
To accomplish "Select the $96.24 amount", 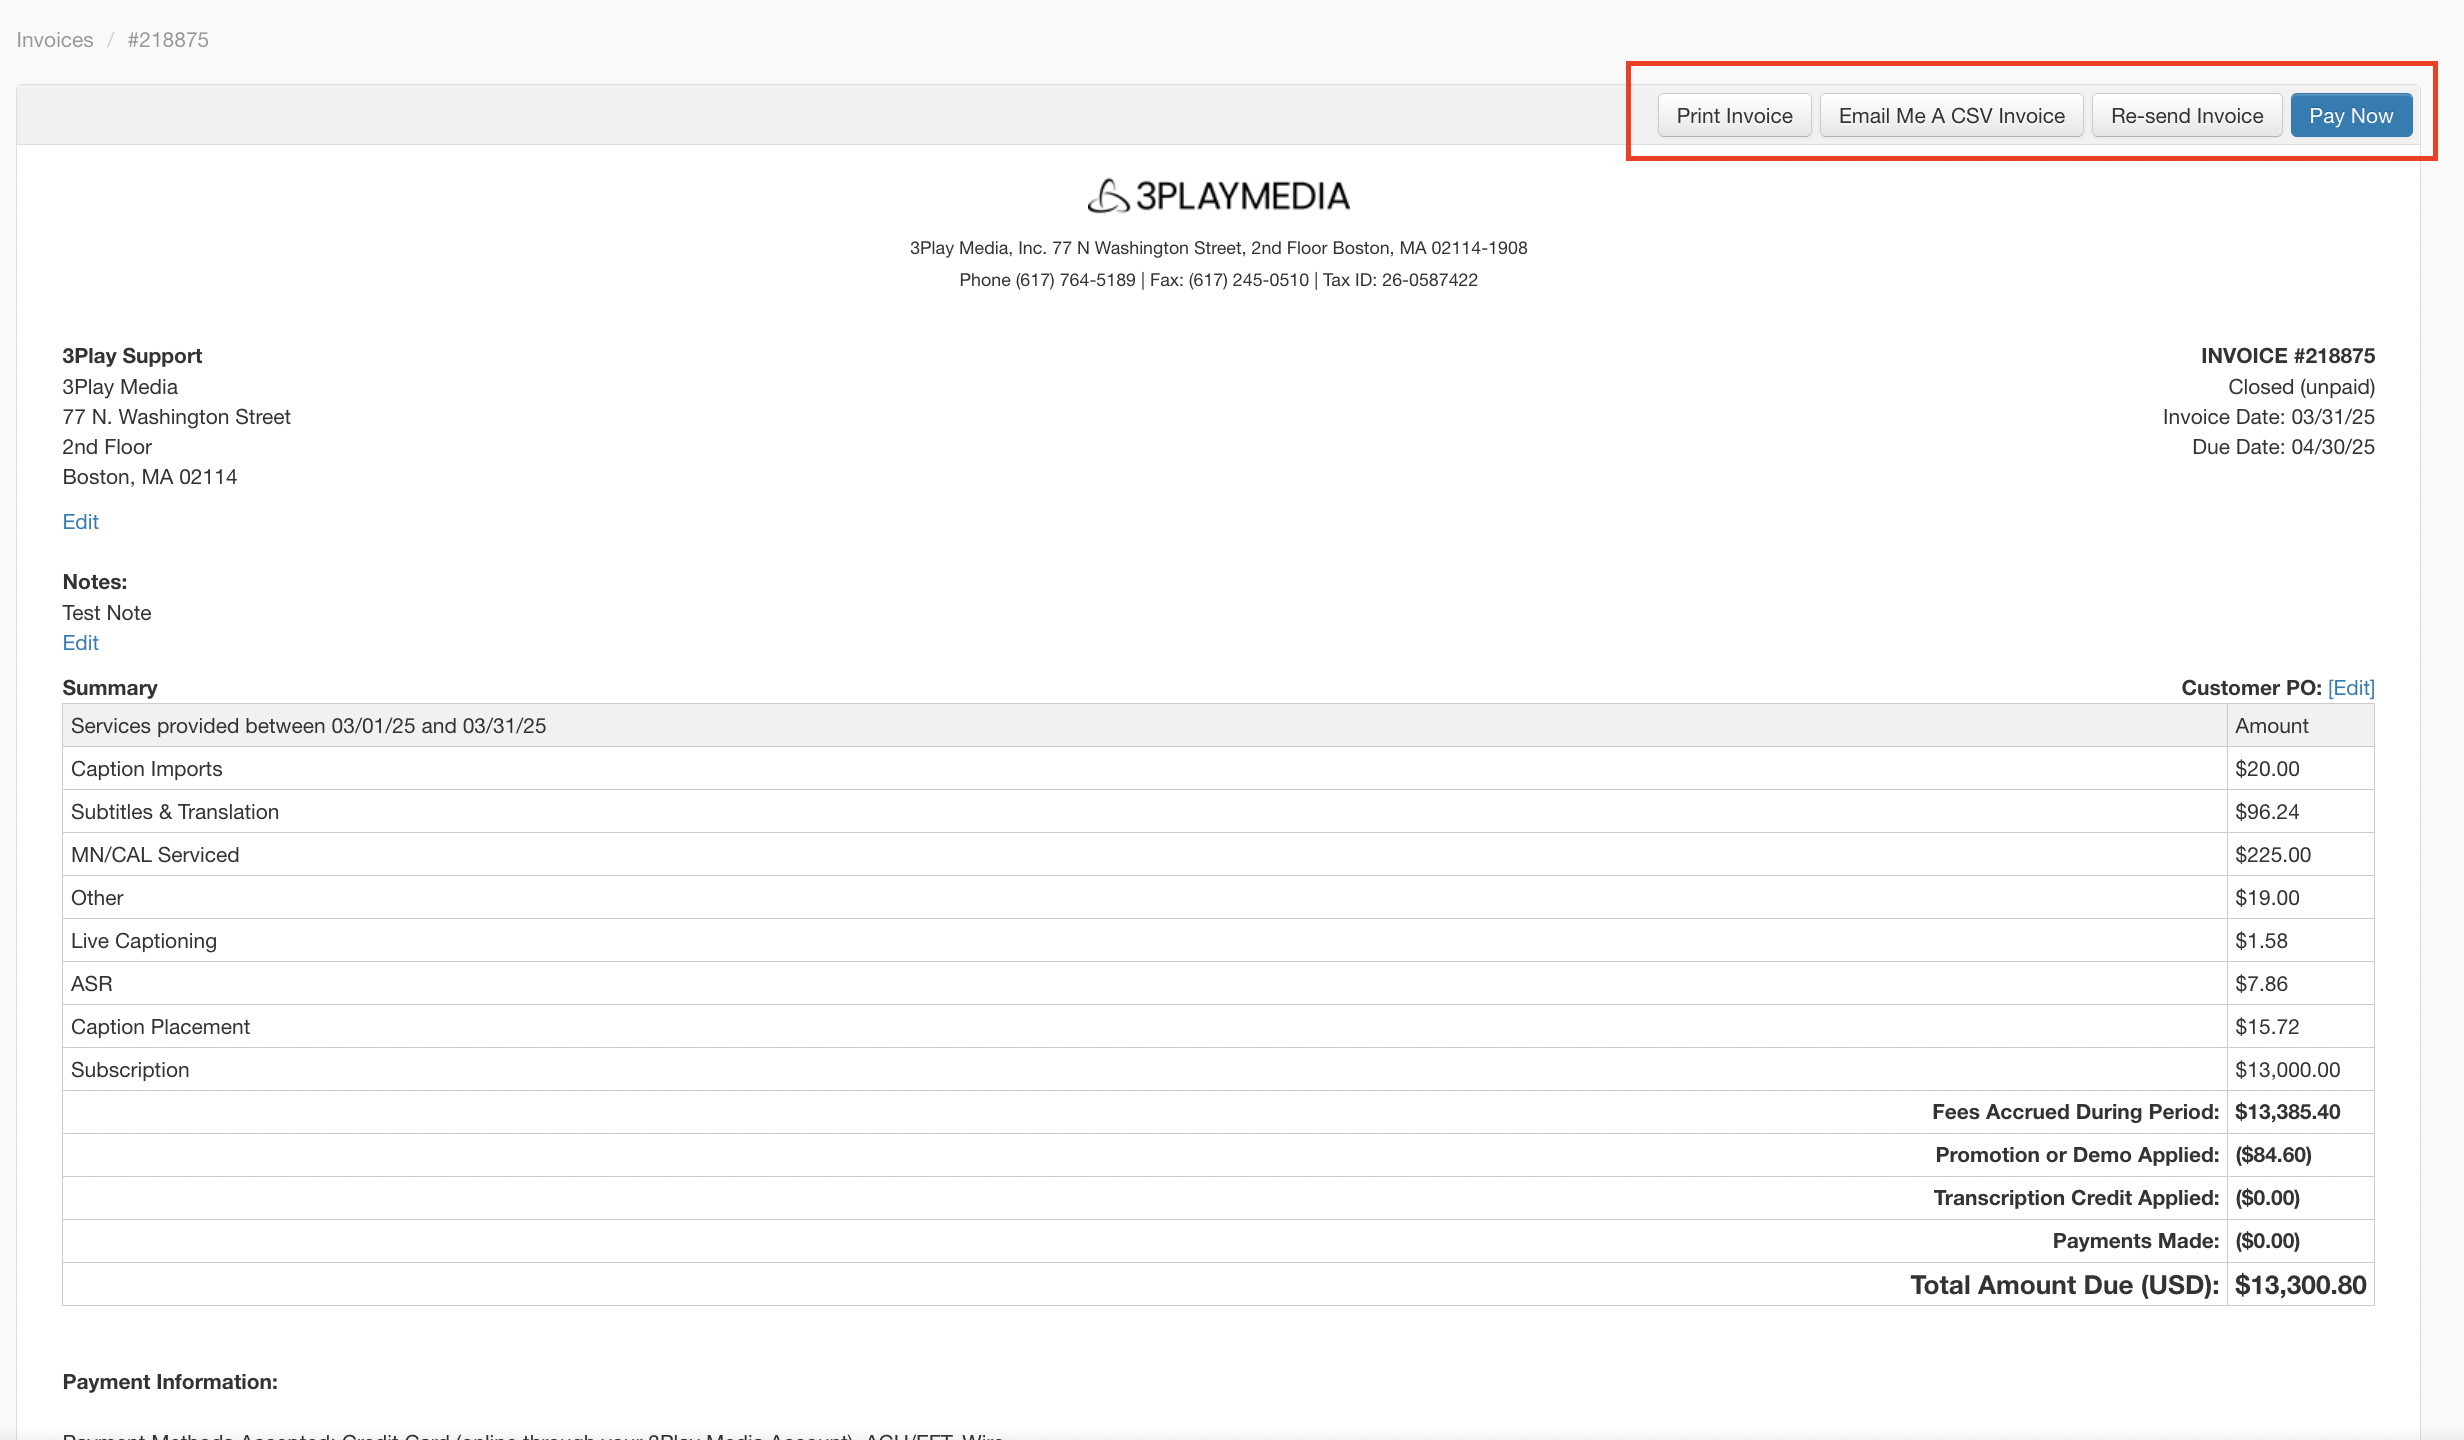I will coord(2267,812).
